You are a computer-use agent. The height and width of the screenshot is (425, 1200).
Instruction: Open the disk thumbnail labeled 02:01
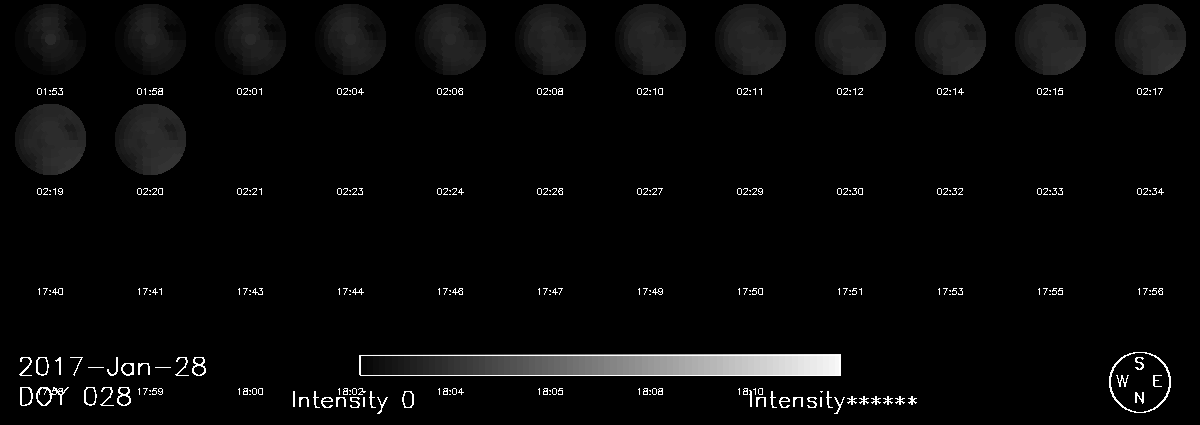[x=250, y=39]
